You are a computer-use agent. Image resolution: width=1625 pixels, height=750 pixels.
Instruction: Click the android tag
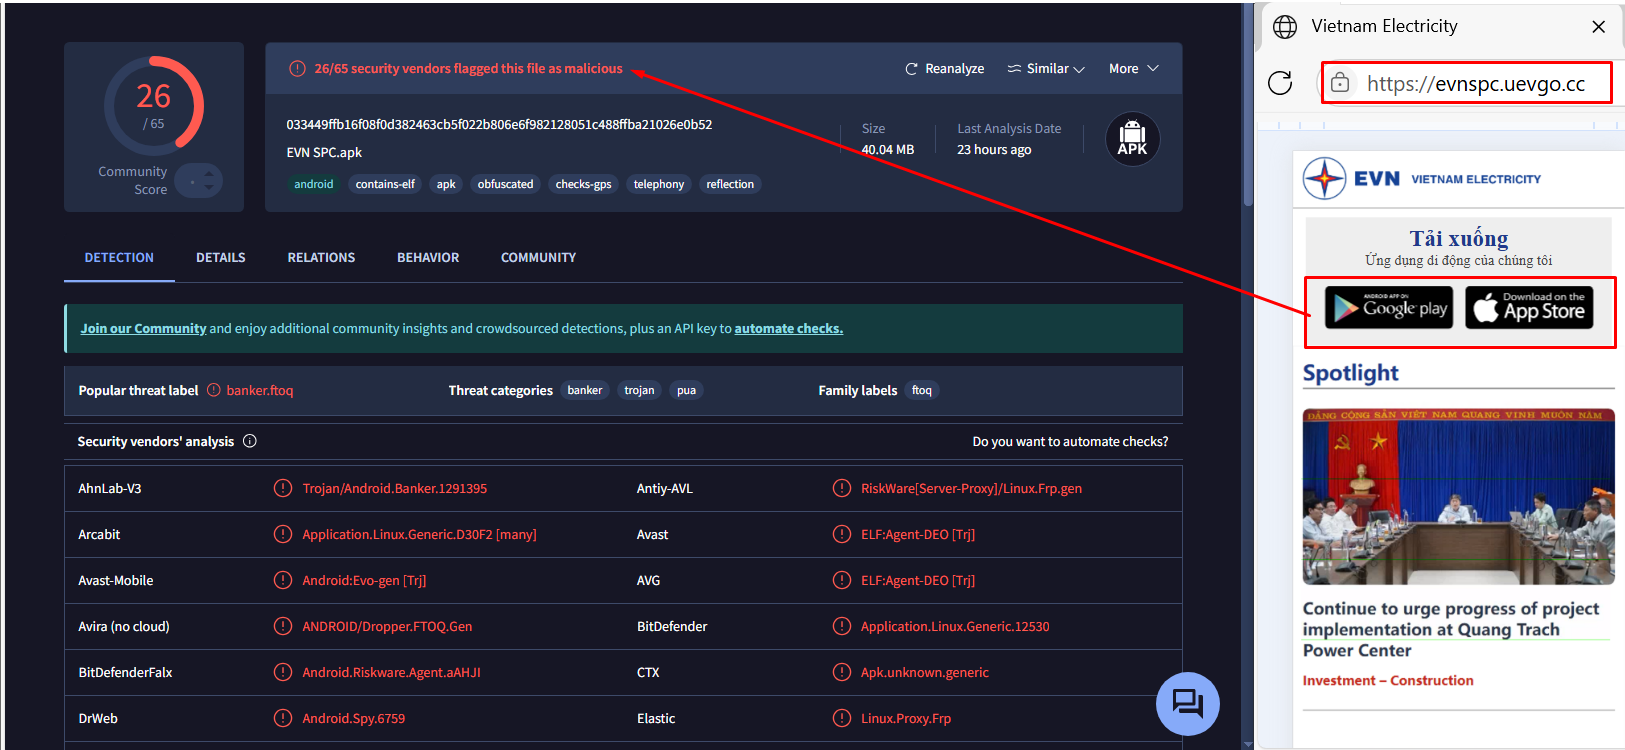point(313,184)
